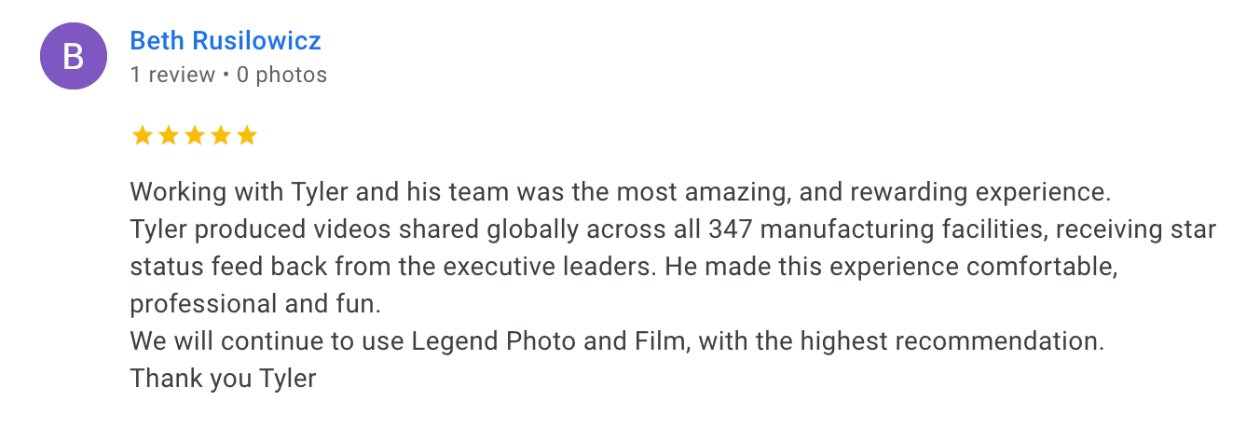Click the "professional and fun." line
This screenshot has height=428, width=1260.
click(x=256, y=303)
